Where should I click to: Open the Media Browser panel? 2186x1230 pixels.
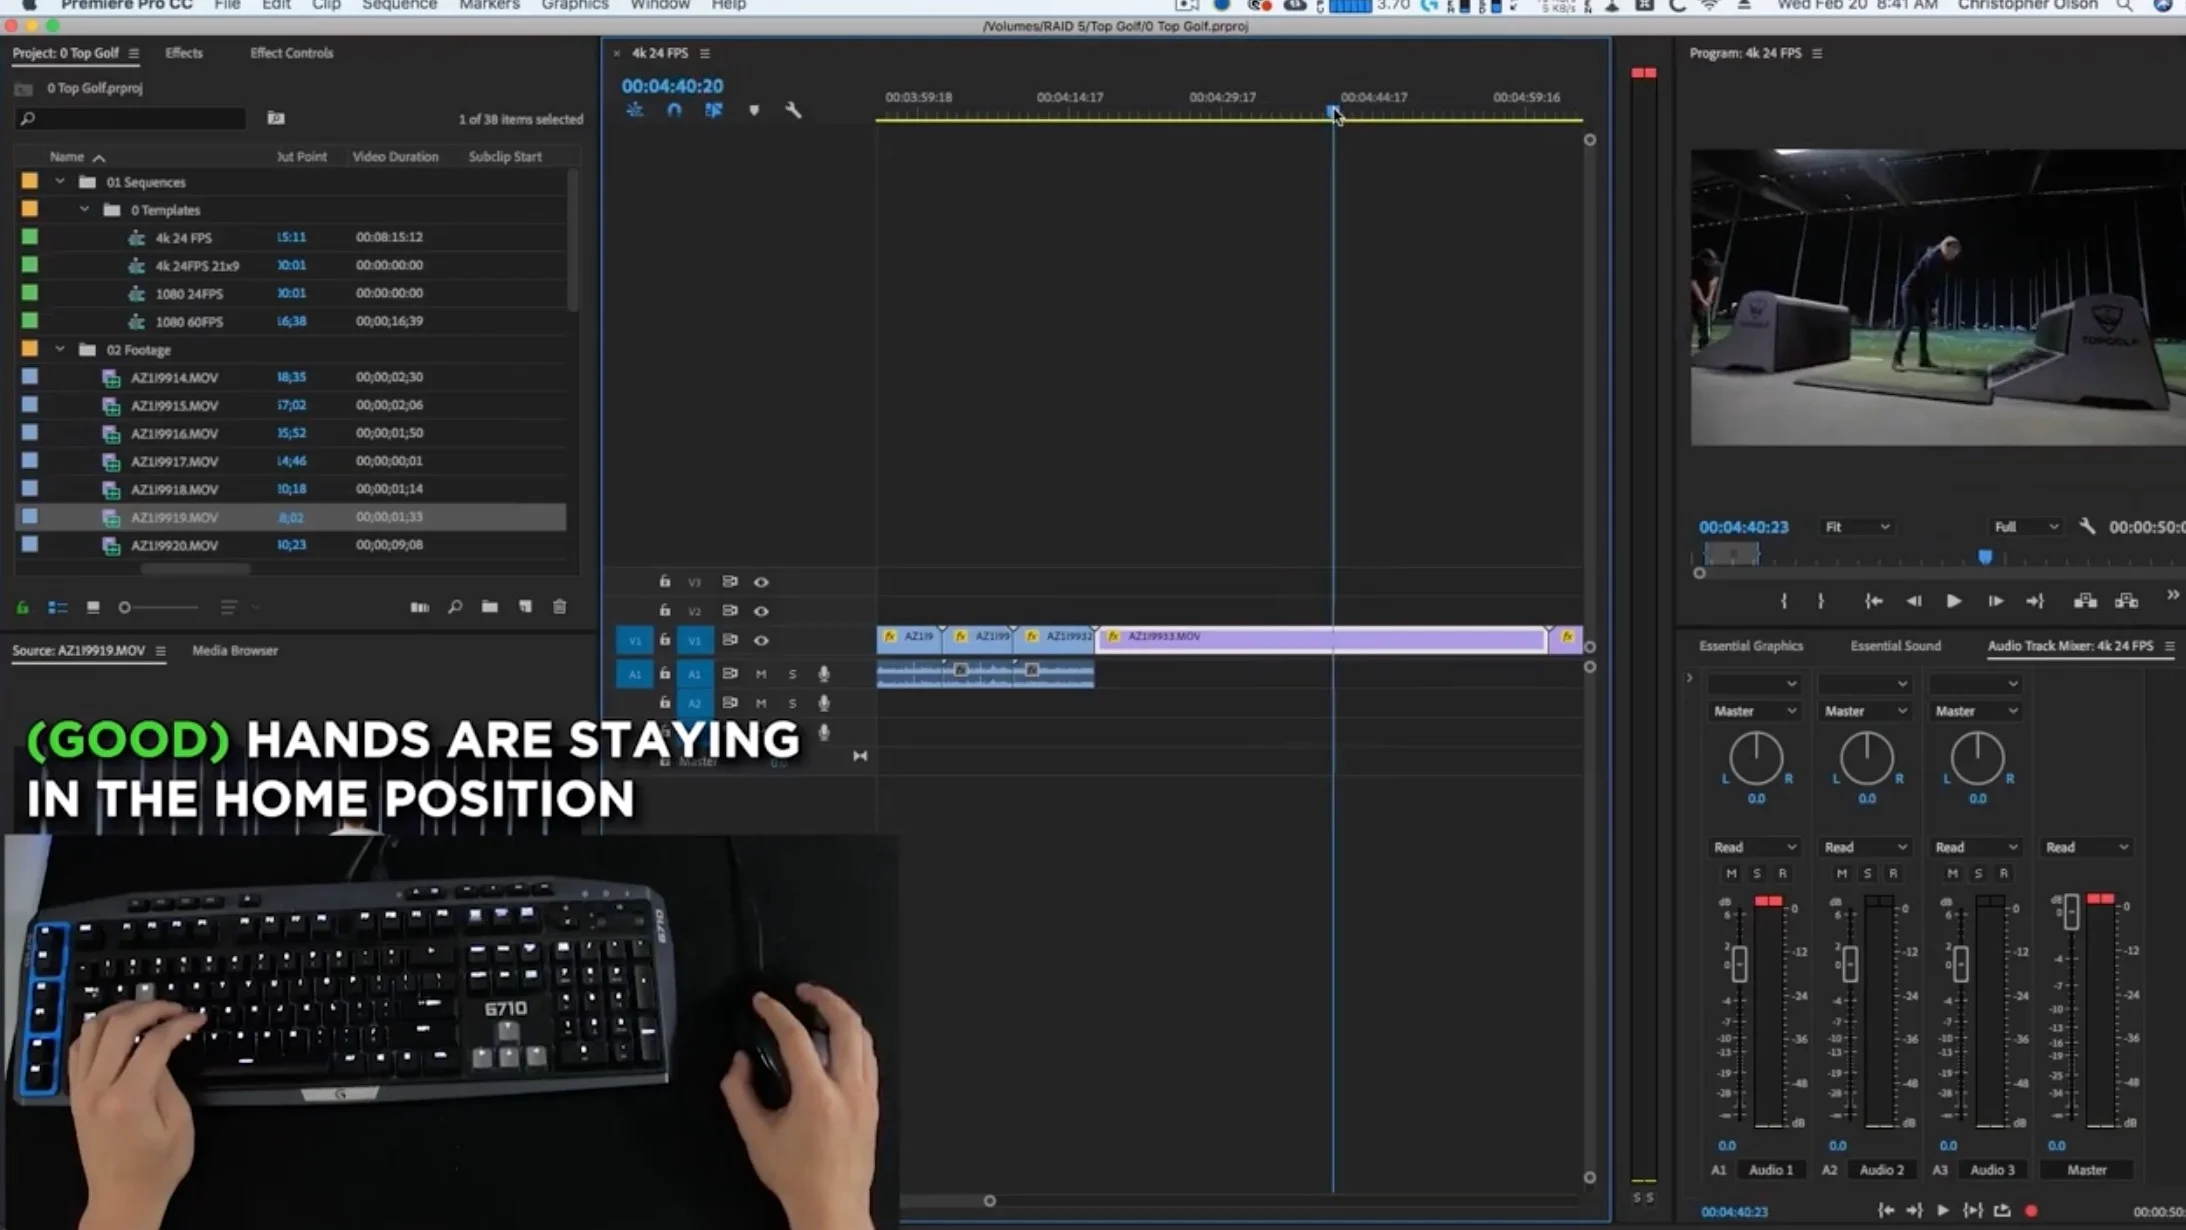(234, 650)
